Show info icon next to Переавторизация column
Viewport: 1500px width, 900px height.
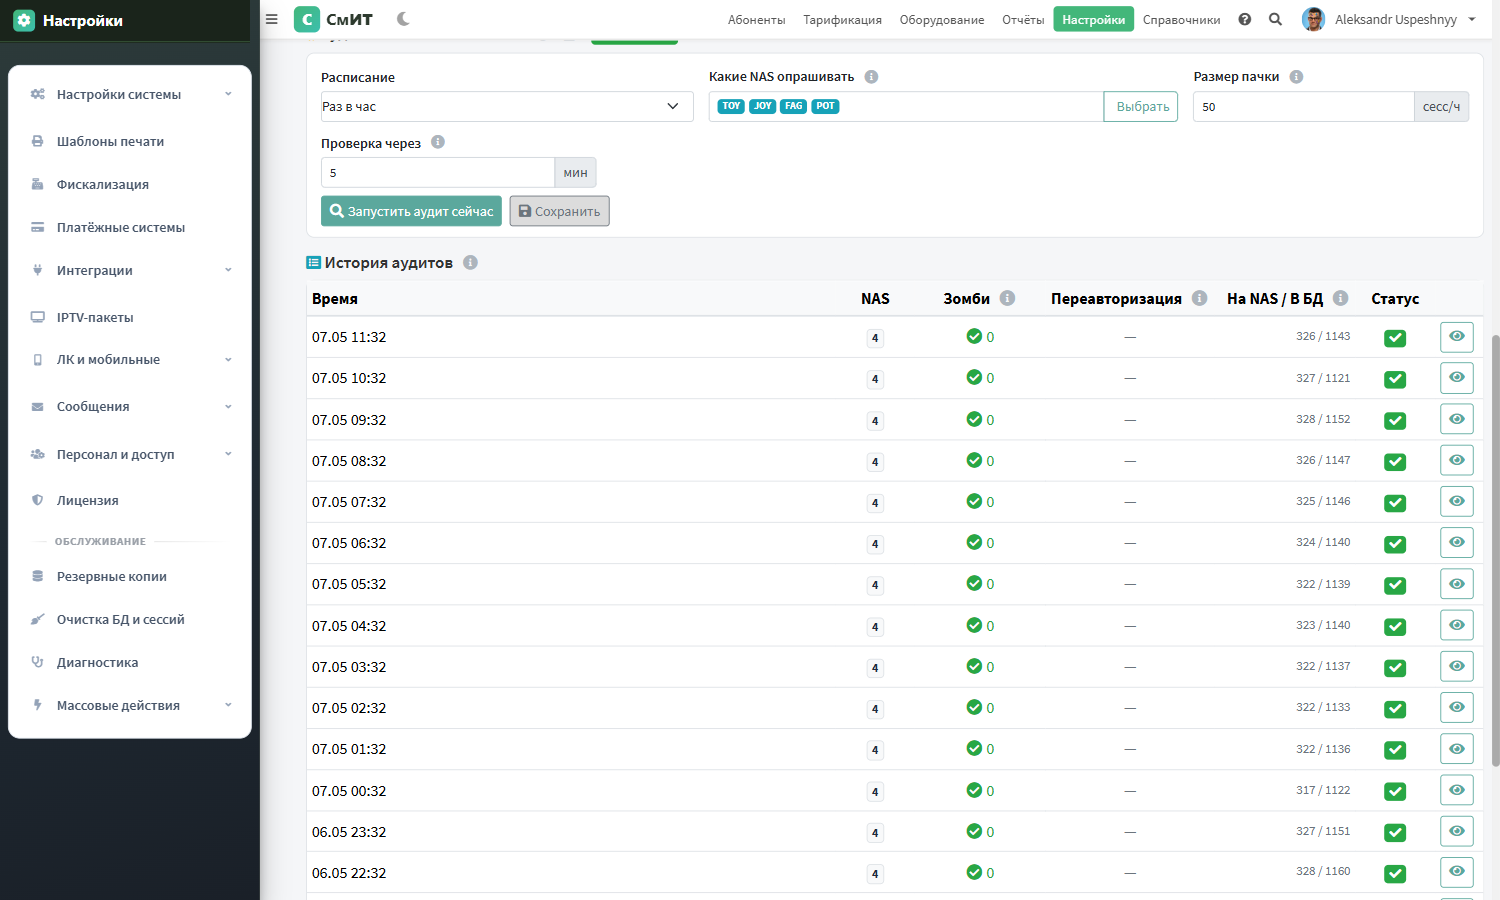[1200, 298]
